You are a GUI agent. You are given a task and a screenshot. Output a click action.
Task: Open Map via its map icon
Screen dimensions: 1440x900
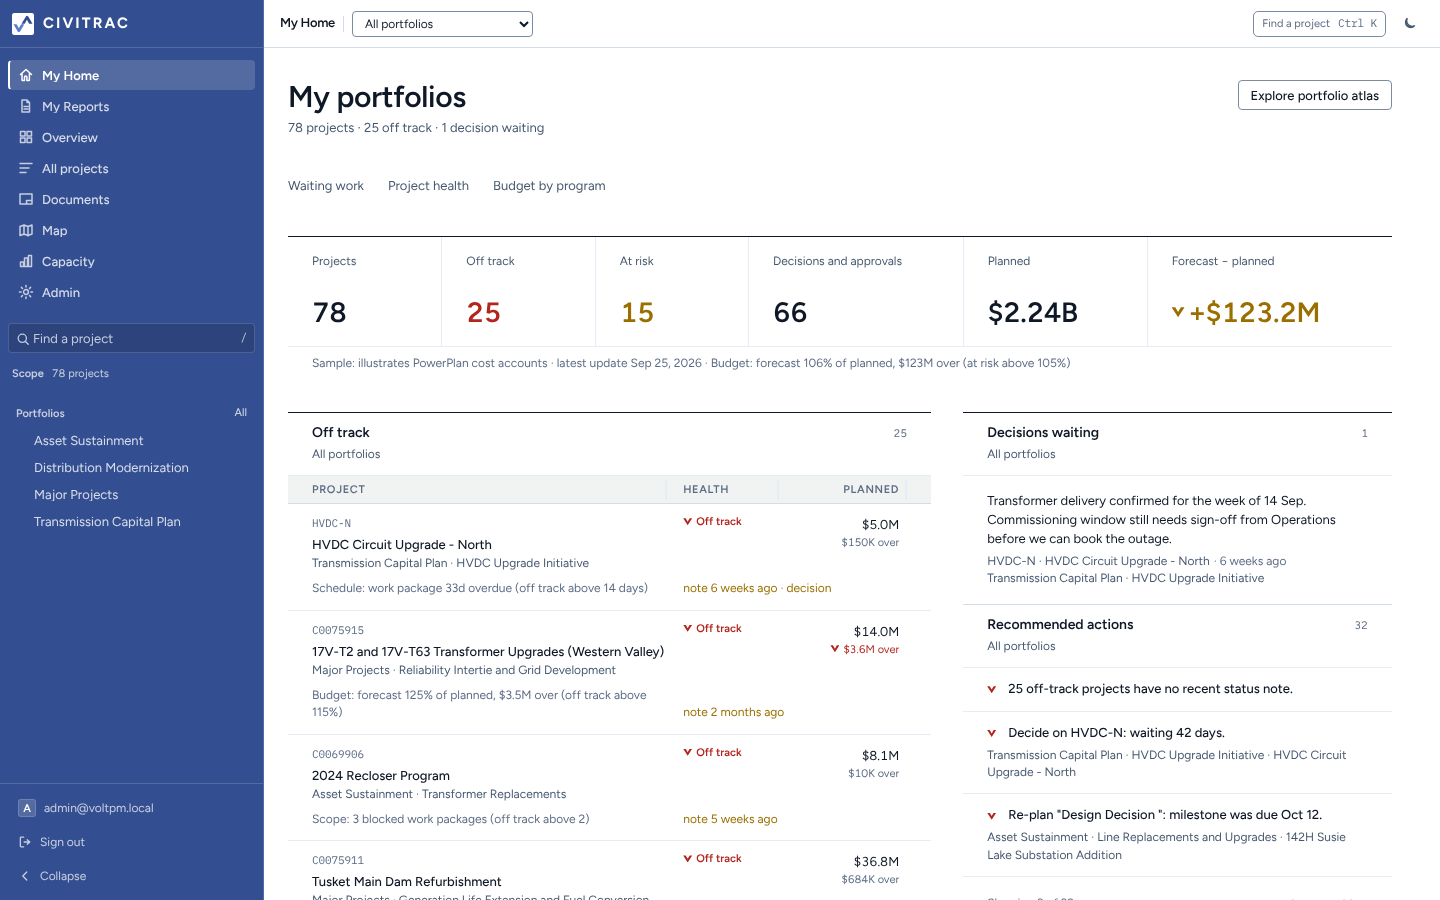tap(26, 230)
